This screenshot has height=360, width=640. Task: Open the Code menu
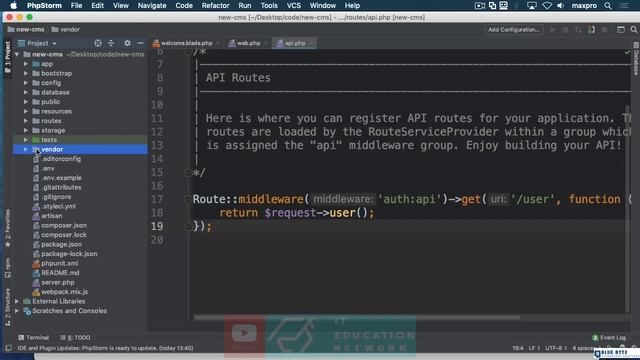pyautogui.click(x=184, y=6)
